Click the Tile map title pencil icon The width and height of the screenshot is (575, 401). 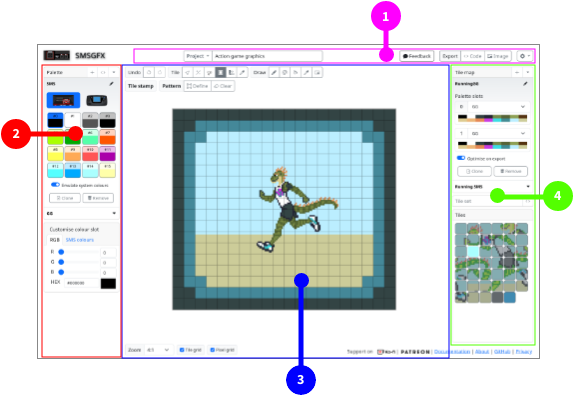click(525, 84)
